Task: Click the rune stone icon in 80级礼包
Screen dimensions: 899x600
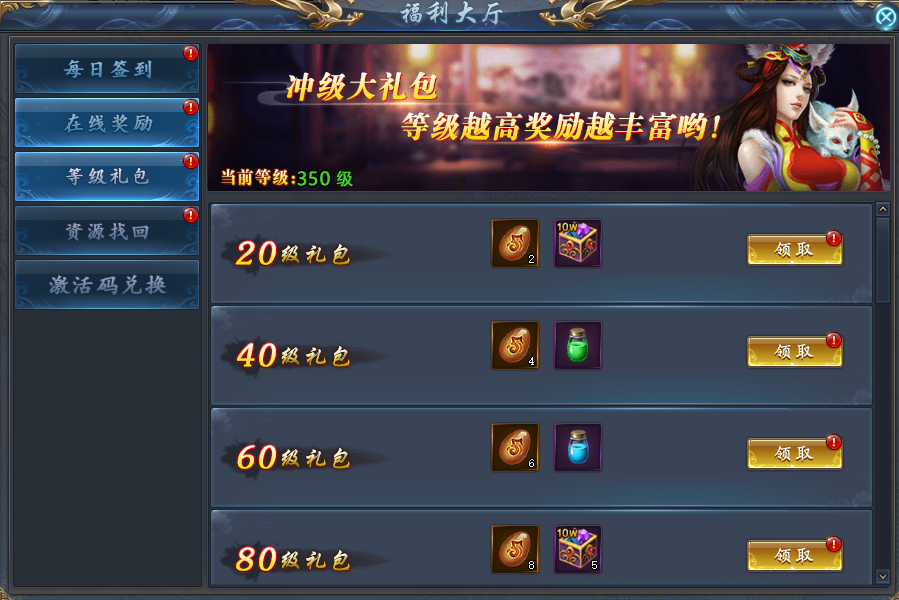Action: click(515, 550)
